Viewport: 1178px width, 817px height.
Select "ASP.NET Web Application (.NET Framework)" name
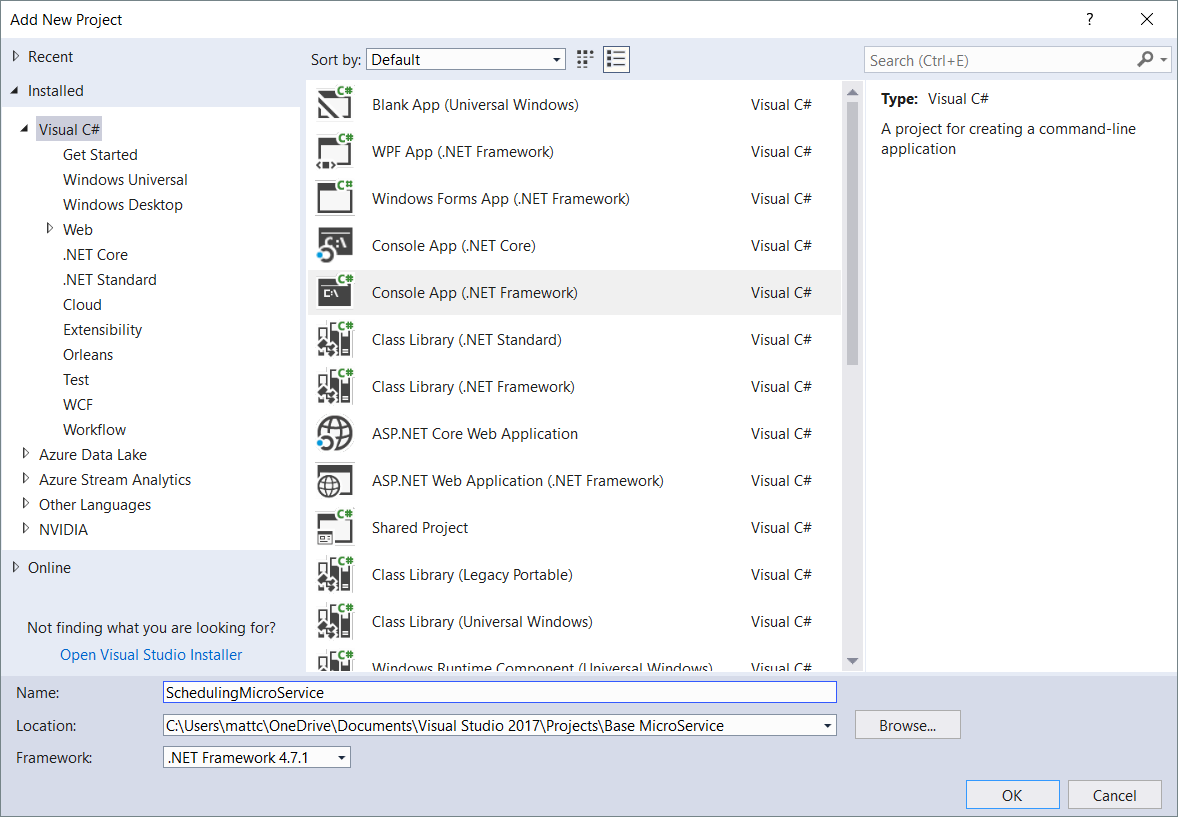click(518, 481)
